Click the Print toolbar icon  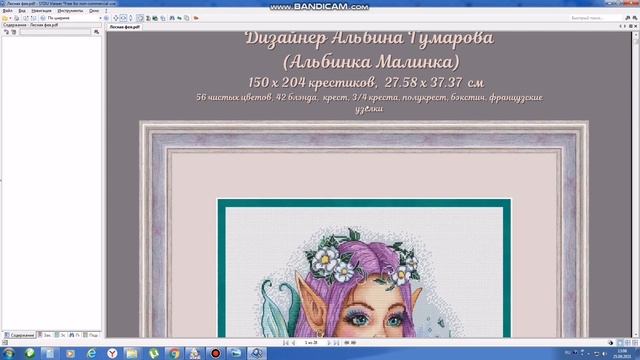click(x=16, y=18)
